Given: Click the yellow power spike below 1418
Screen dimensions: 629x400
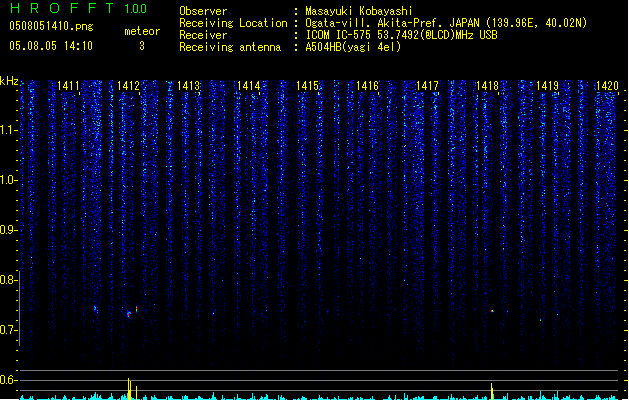Looking at the screenshot, I should click(492, 391).
